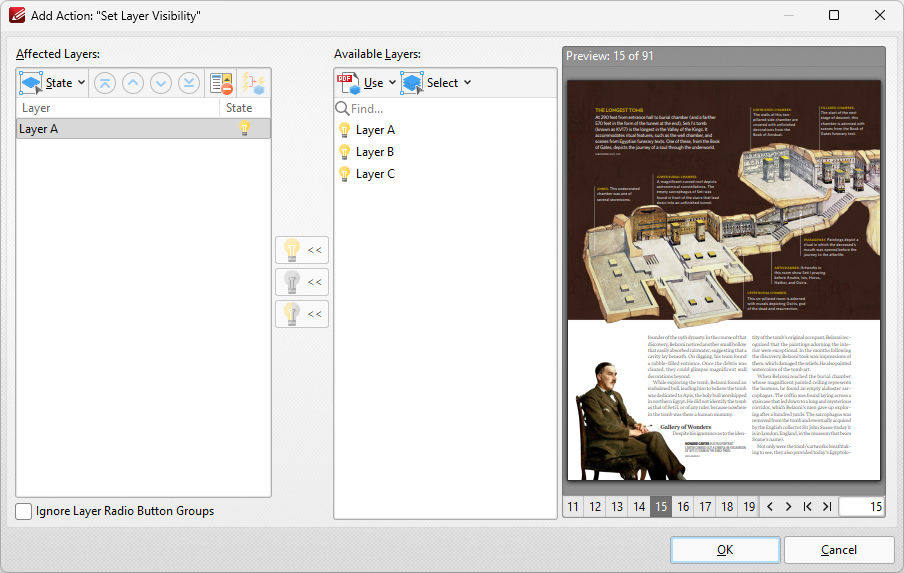Jump to last preview page

coord(827,507)
